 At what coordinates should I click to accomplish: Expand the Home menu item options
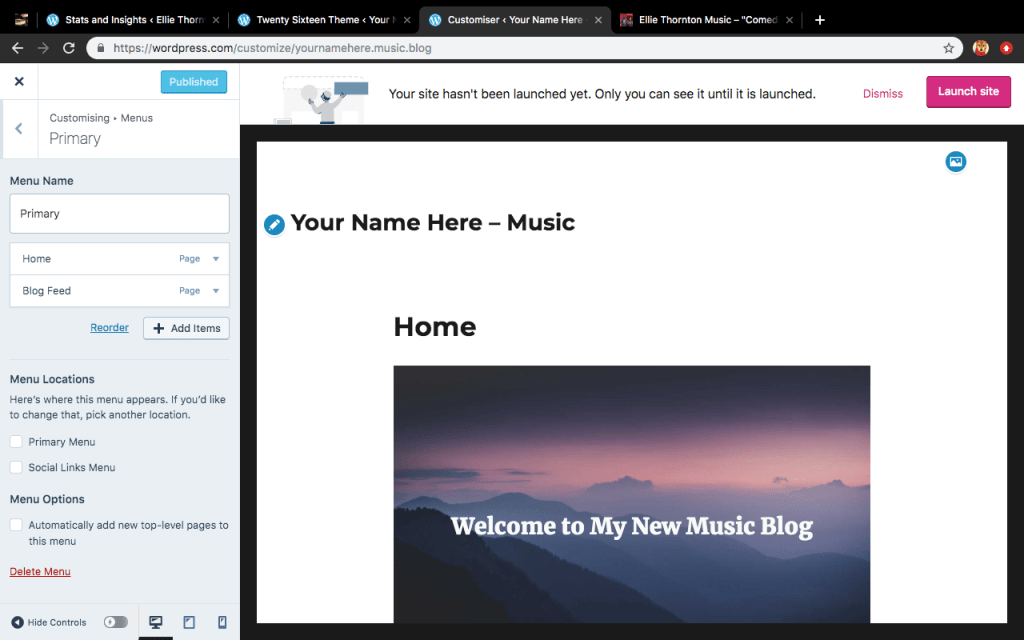click(x=215, y=259)
